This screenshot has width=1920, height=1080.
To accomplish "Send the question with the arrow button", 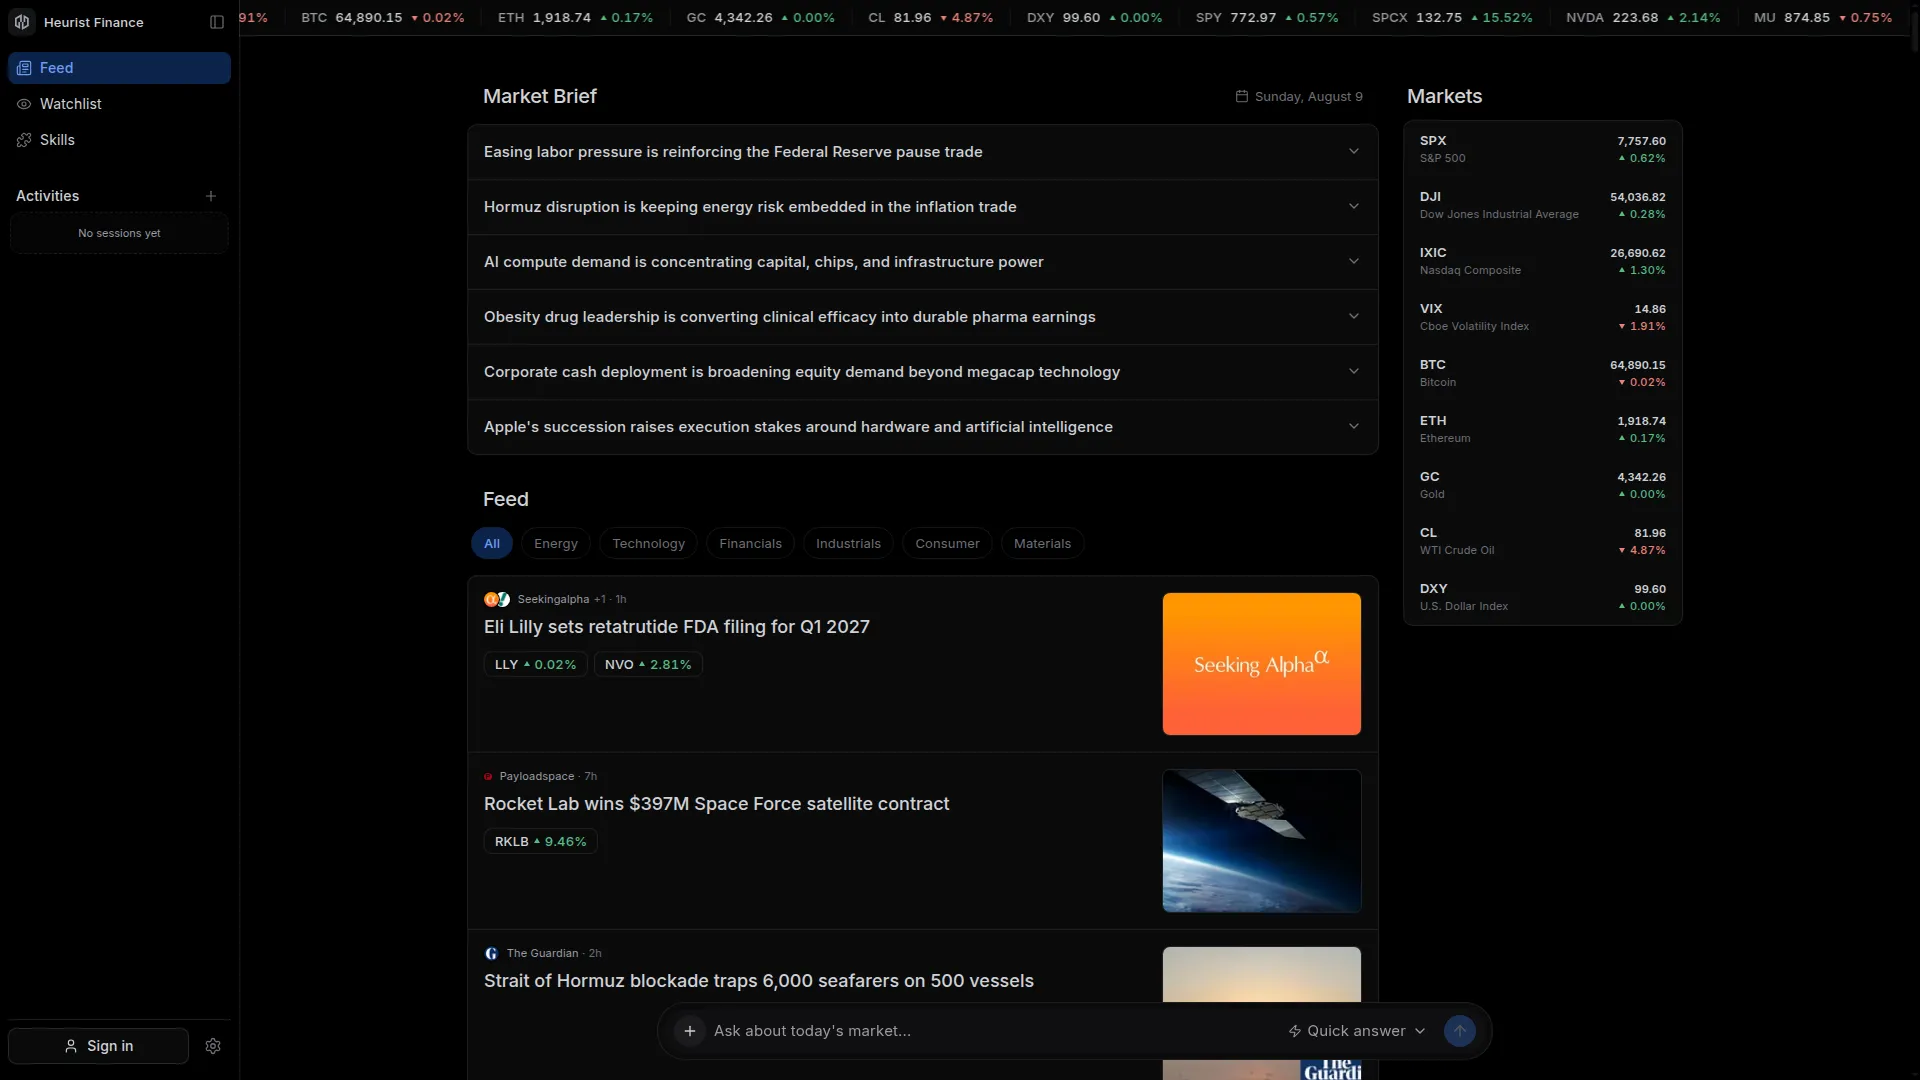I will pyautogui.click(x=1460, y=1031).
